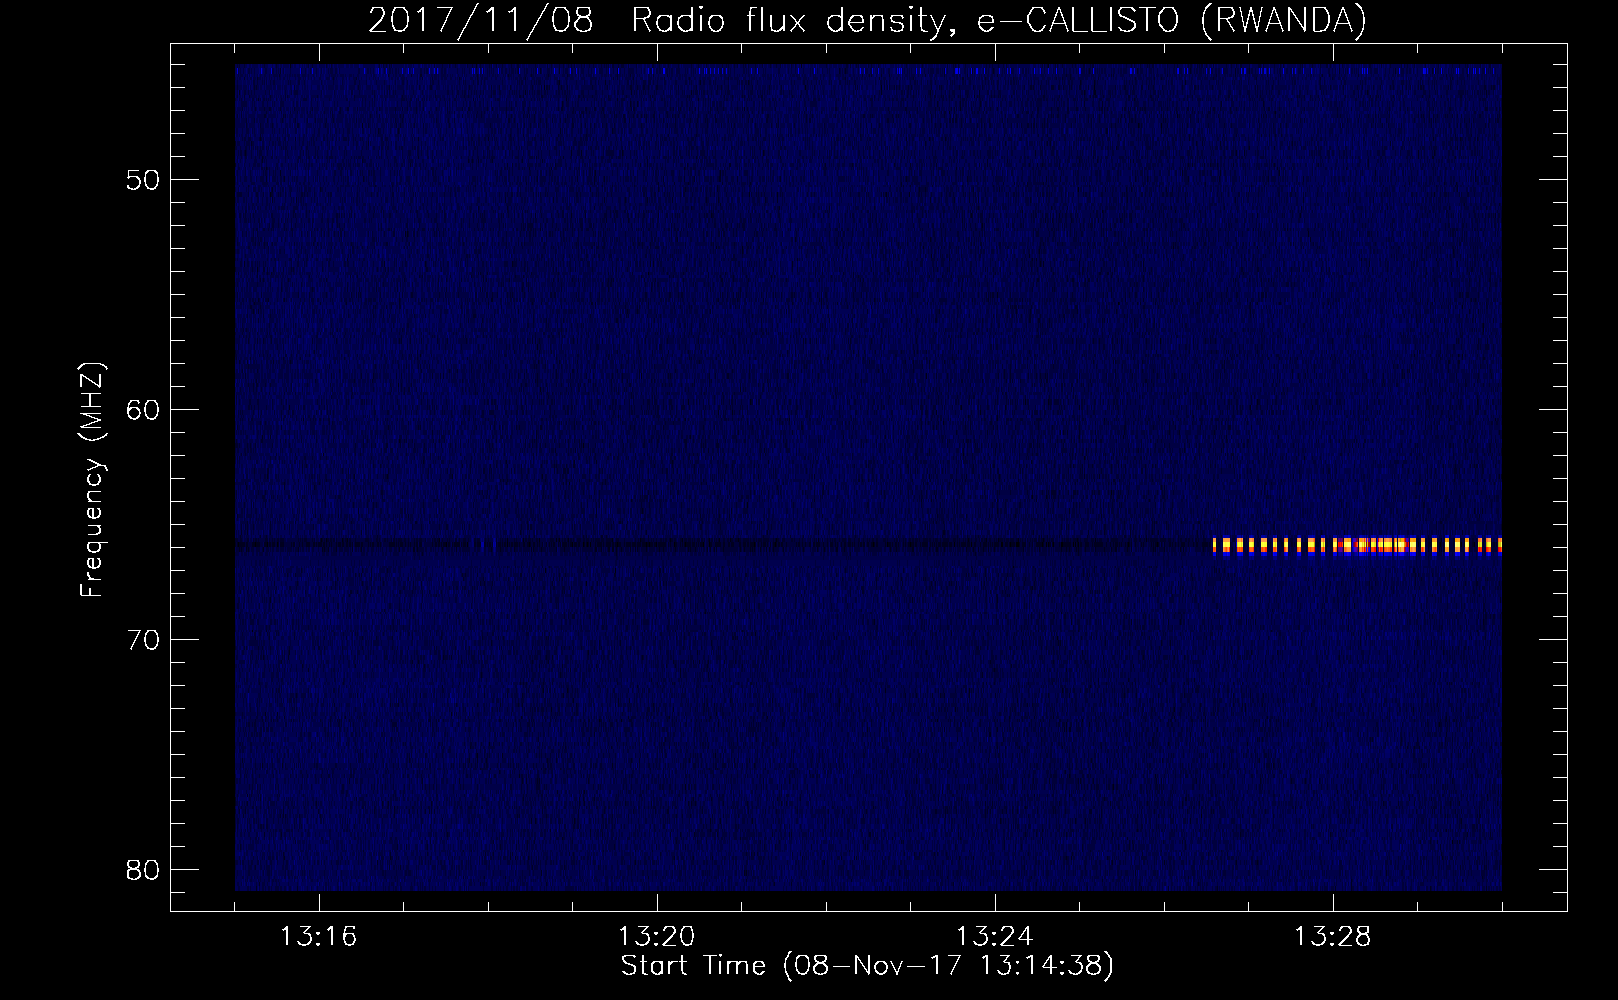Click the bright yellow-red burst near 66 MHz
Image resolution: width=1618 pixels, height=1000 pixels.
click(x=1357, y=545)
